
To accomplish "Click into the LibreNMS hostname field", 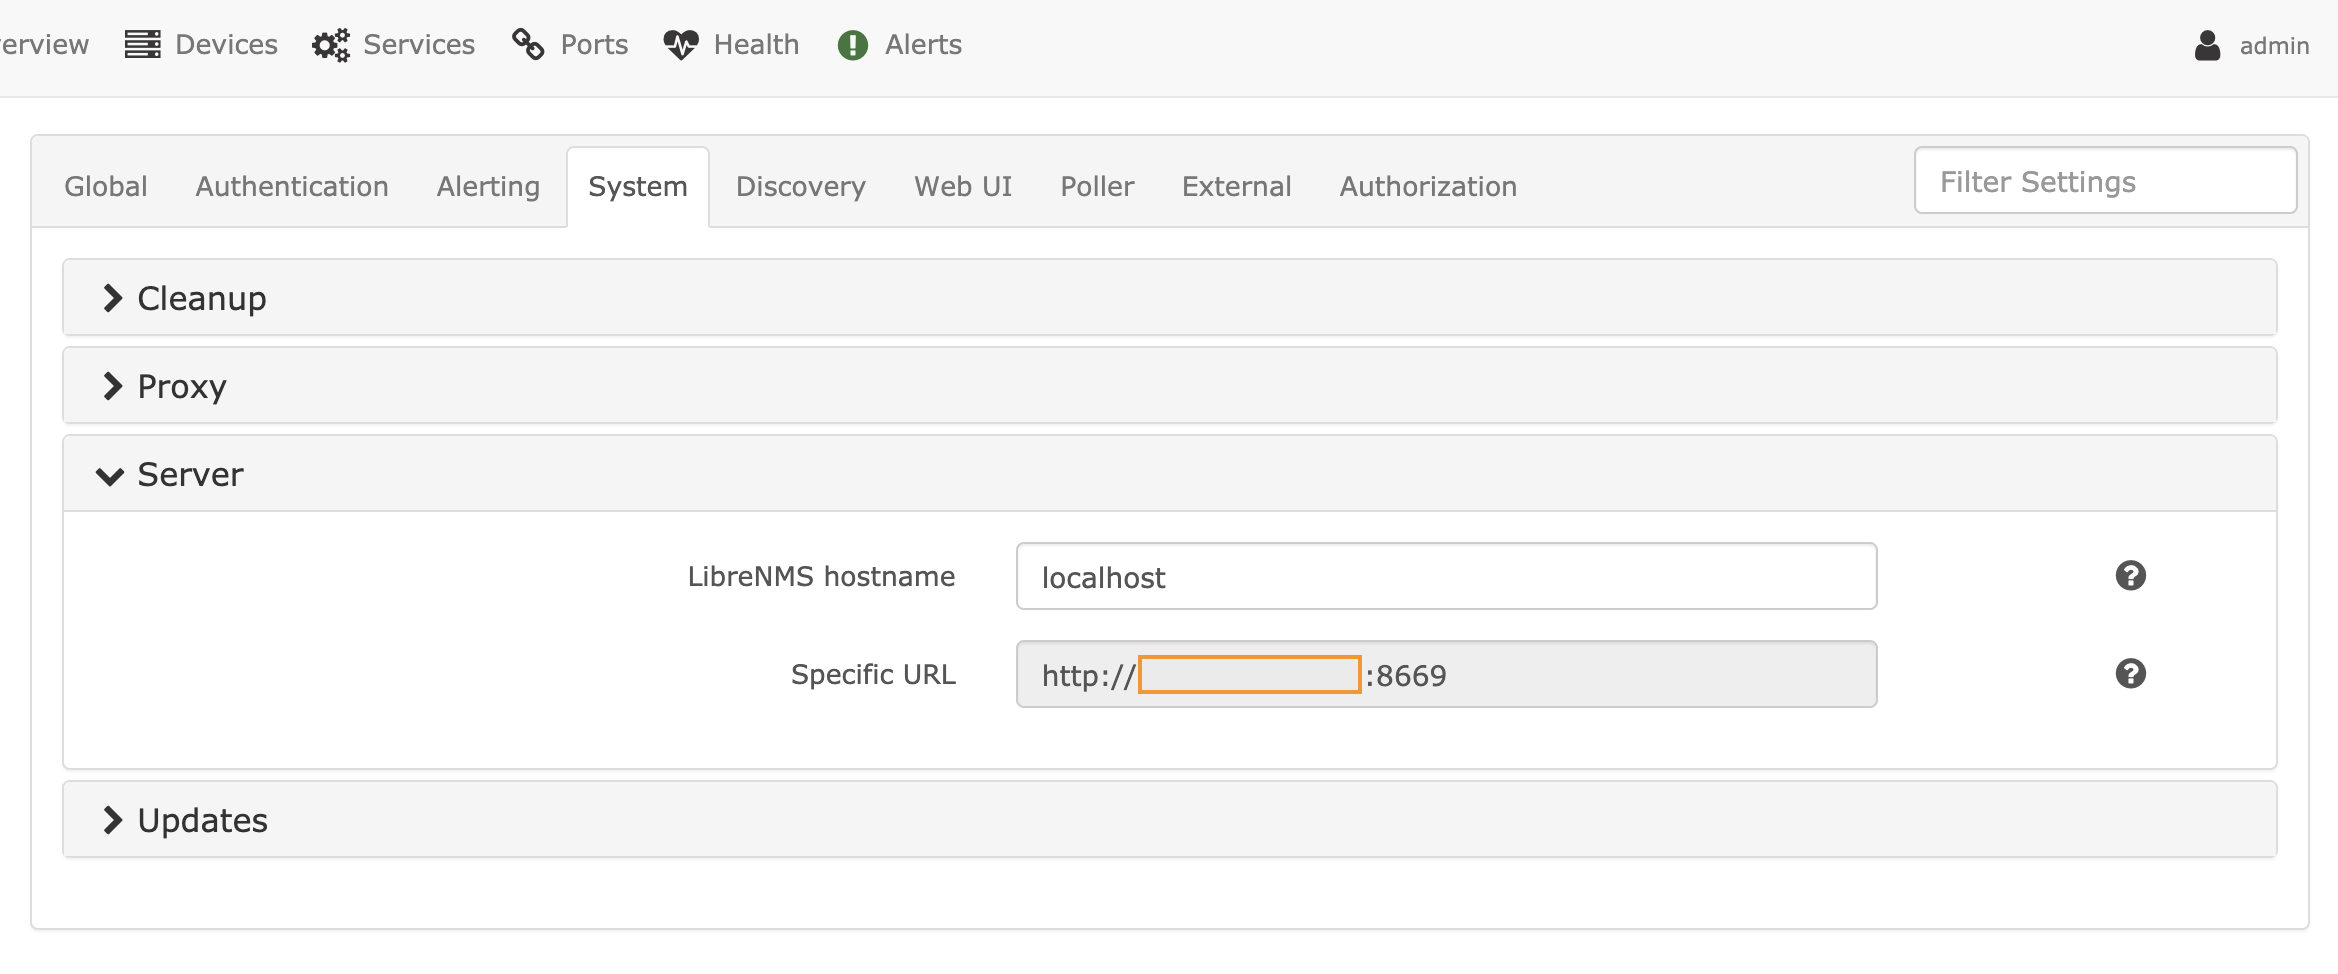I will [x=1445, y=577].
